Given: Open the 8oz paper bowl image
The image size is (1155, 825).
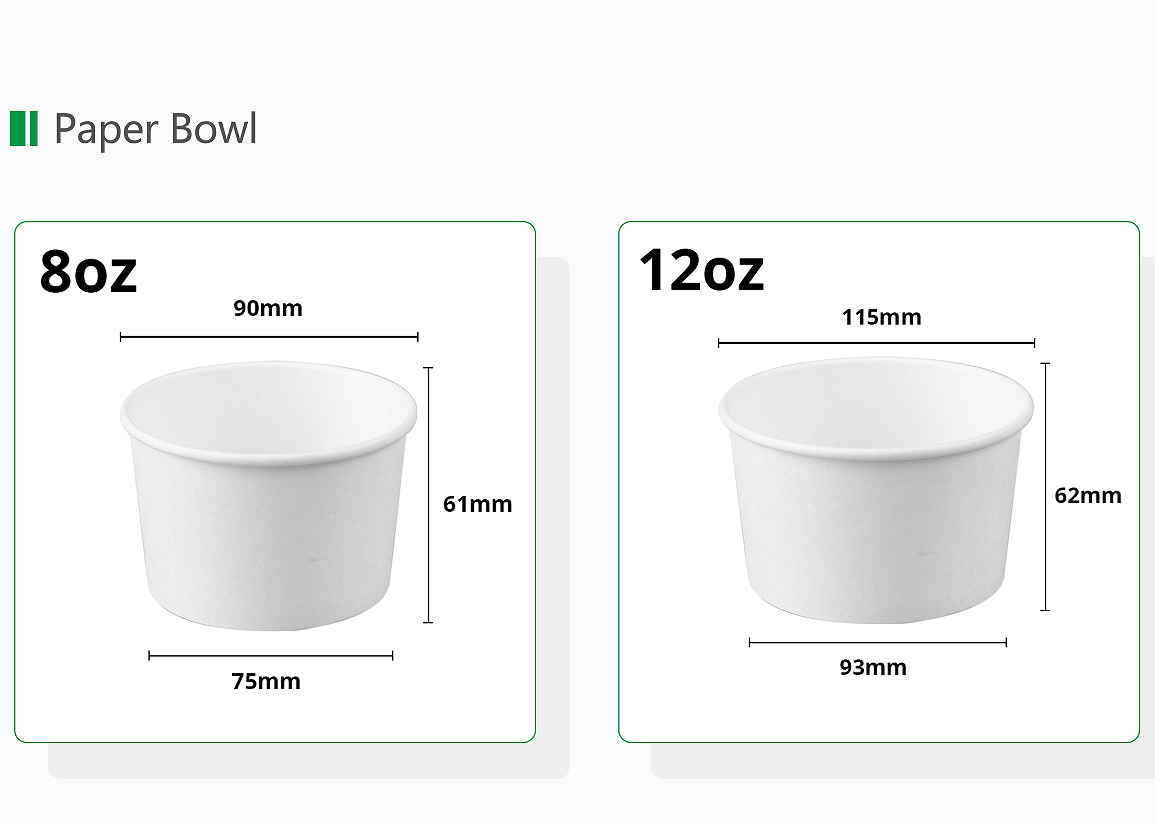Looking at the screenshot, I should (269, 495).
